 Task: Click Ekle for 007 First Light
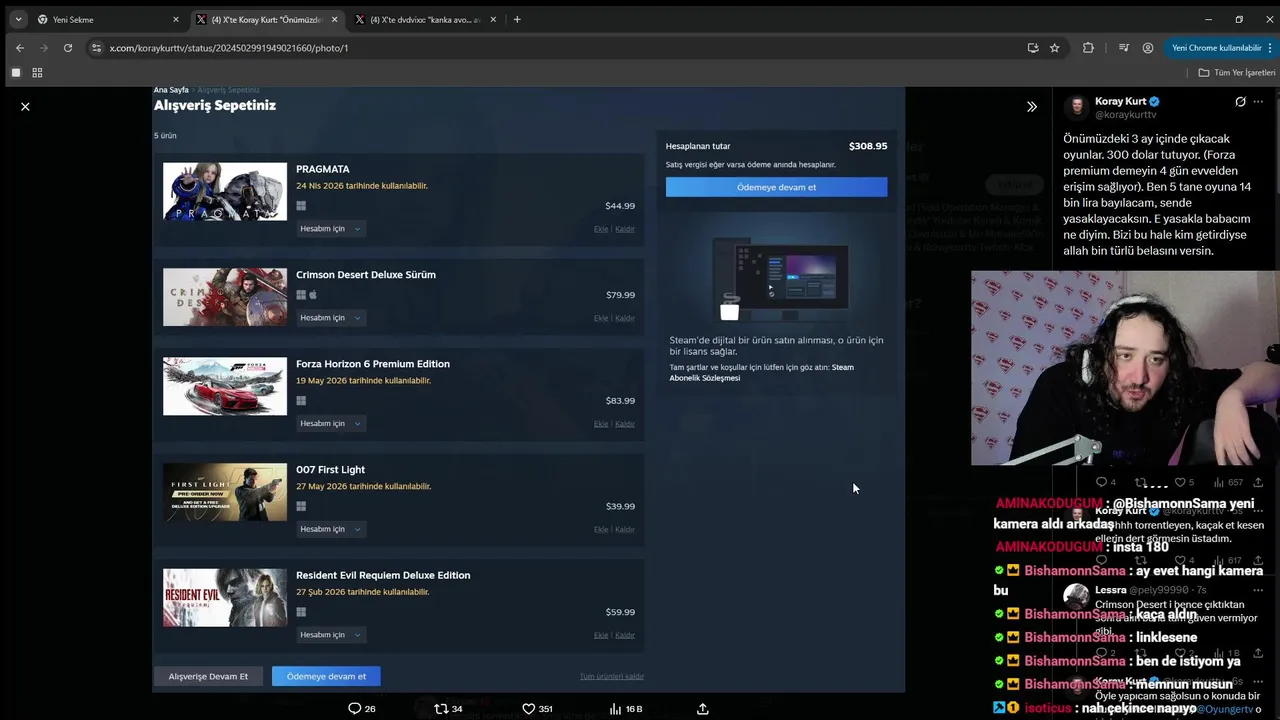pos(601,529)
